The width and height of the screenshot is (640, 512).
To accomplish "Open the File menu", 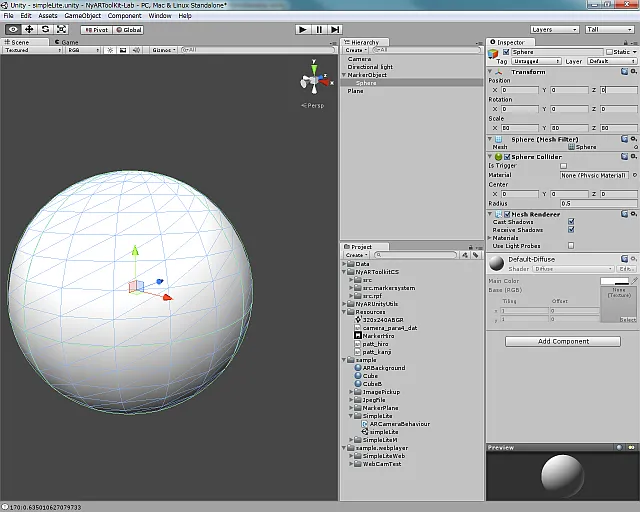I will (9, 16).
